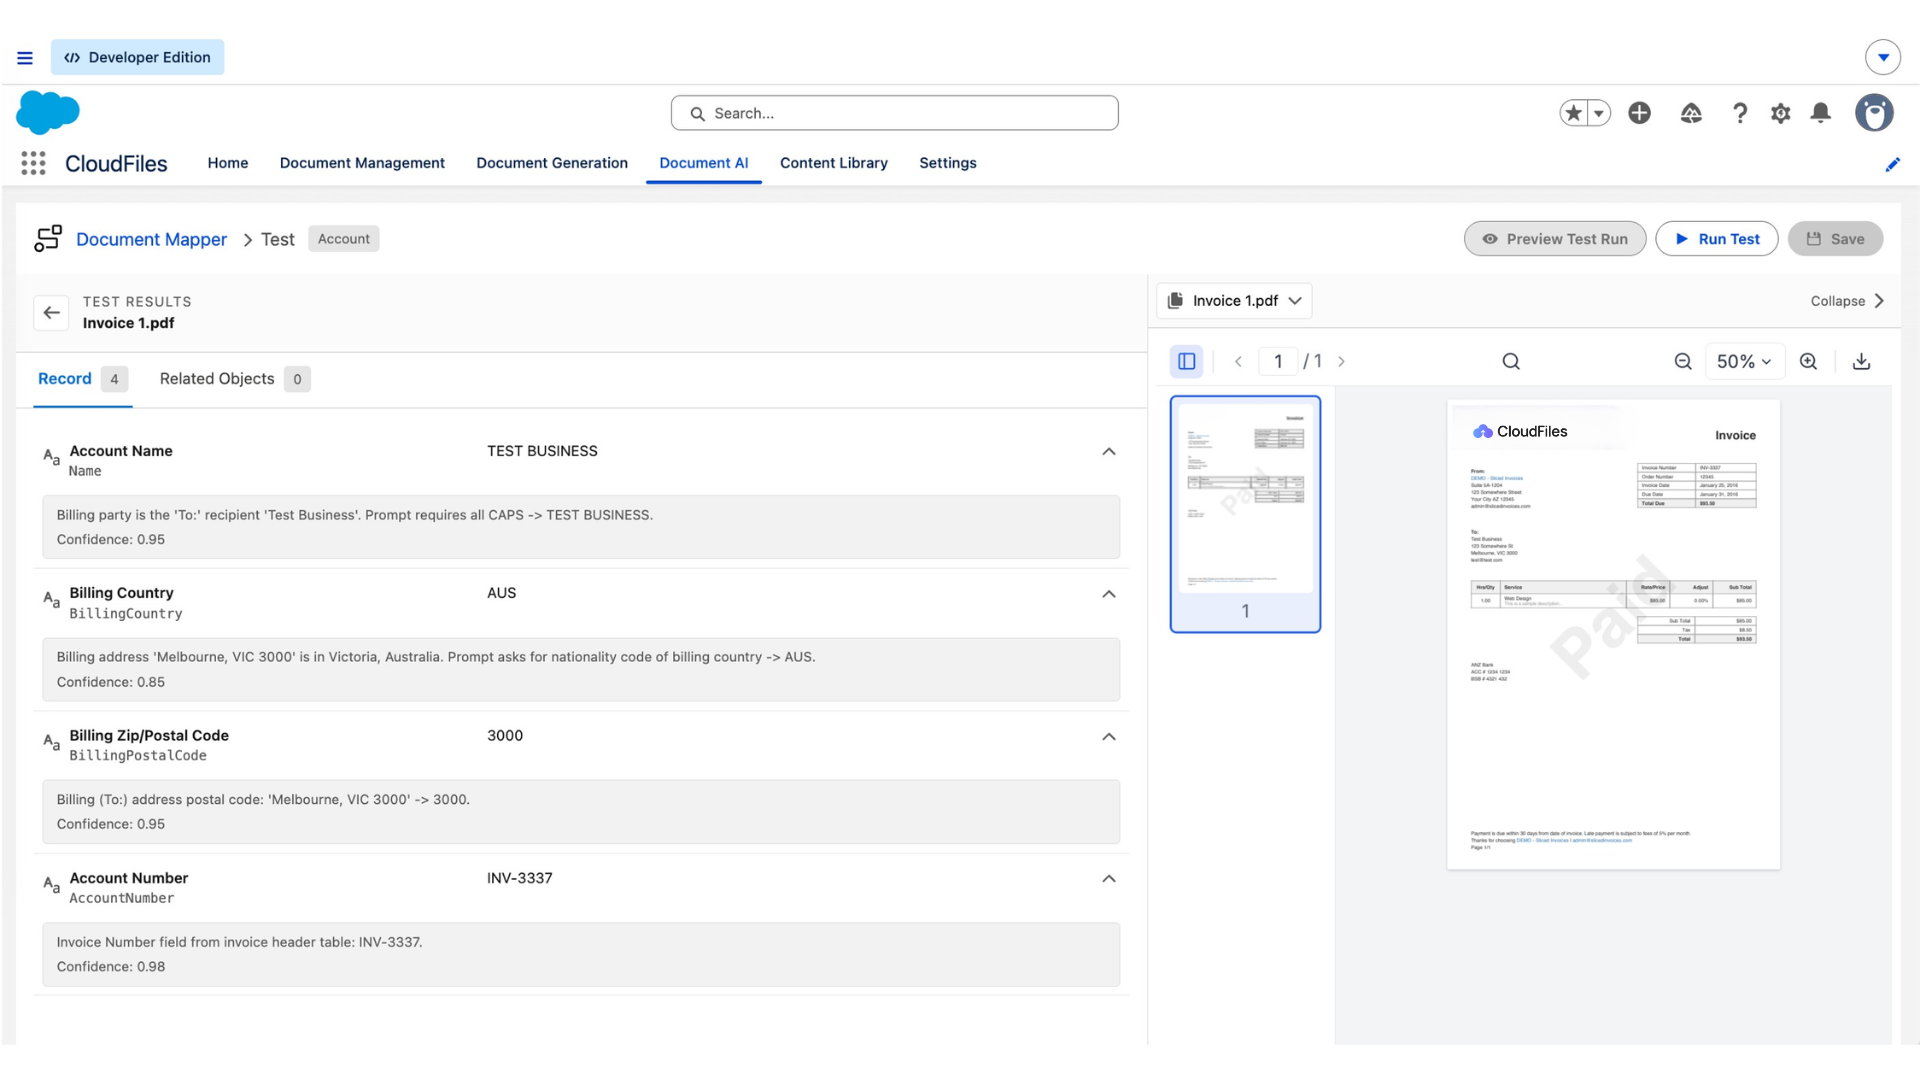
Task: Open the App Launcher dots grid
Action: (x=34, y=163)
